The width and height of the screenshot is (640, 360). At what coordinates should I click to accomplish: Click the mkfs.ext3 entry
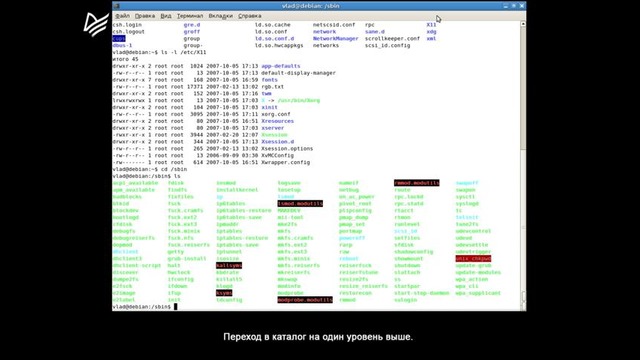(x=292, y=251)
